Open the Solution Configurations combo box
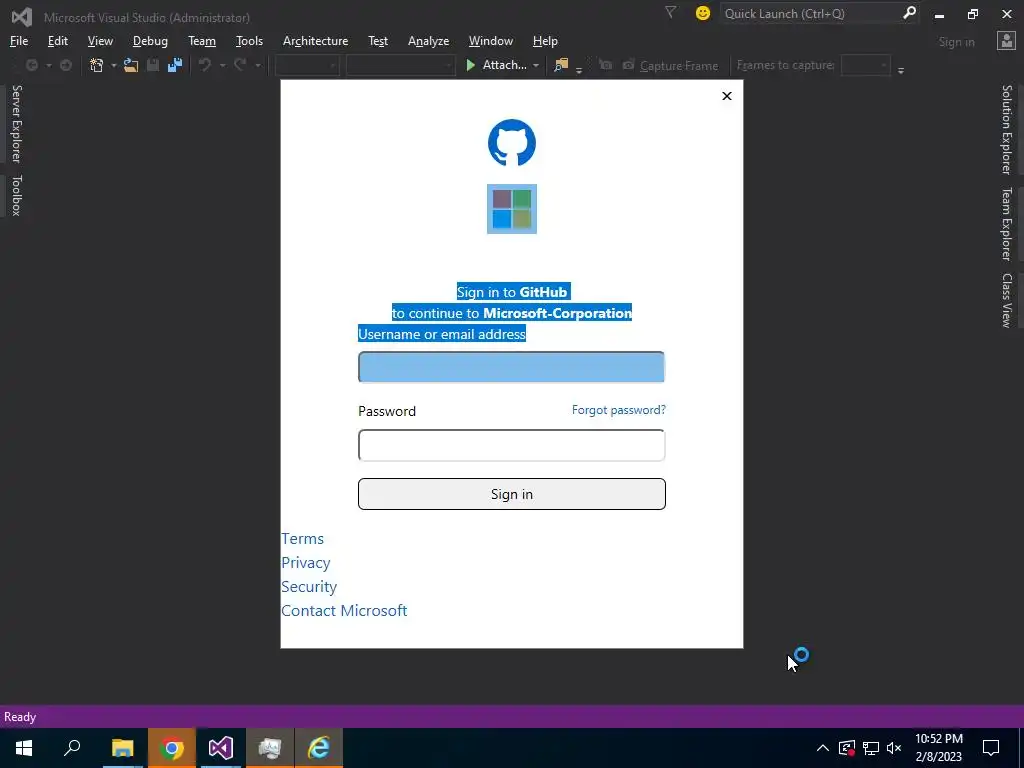The height and width of the screenshot is (768, 1024). click(307, 65)
